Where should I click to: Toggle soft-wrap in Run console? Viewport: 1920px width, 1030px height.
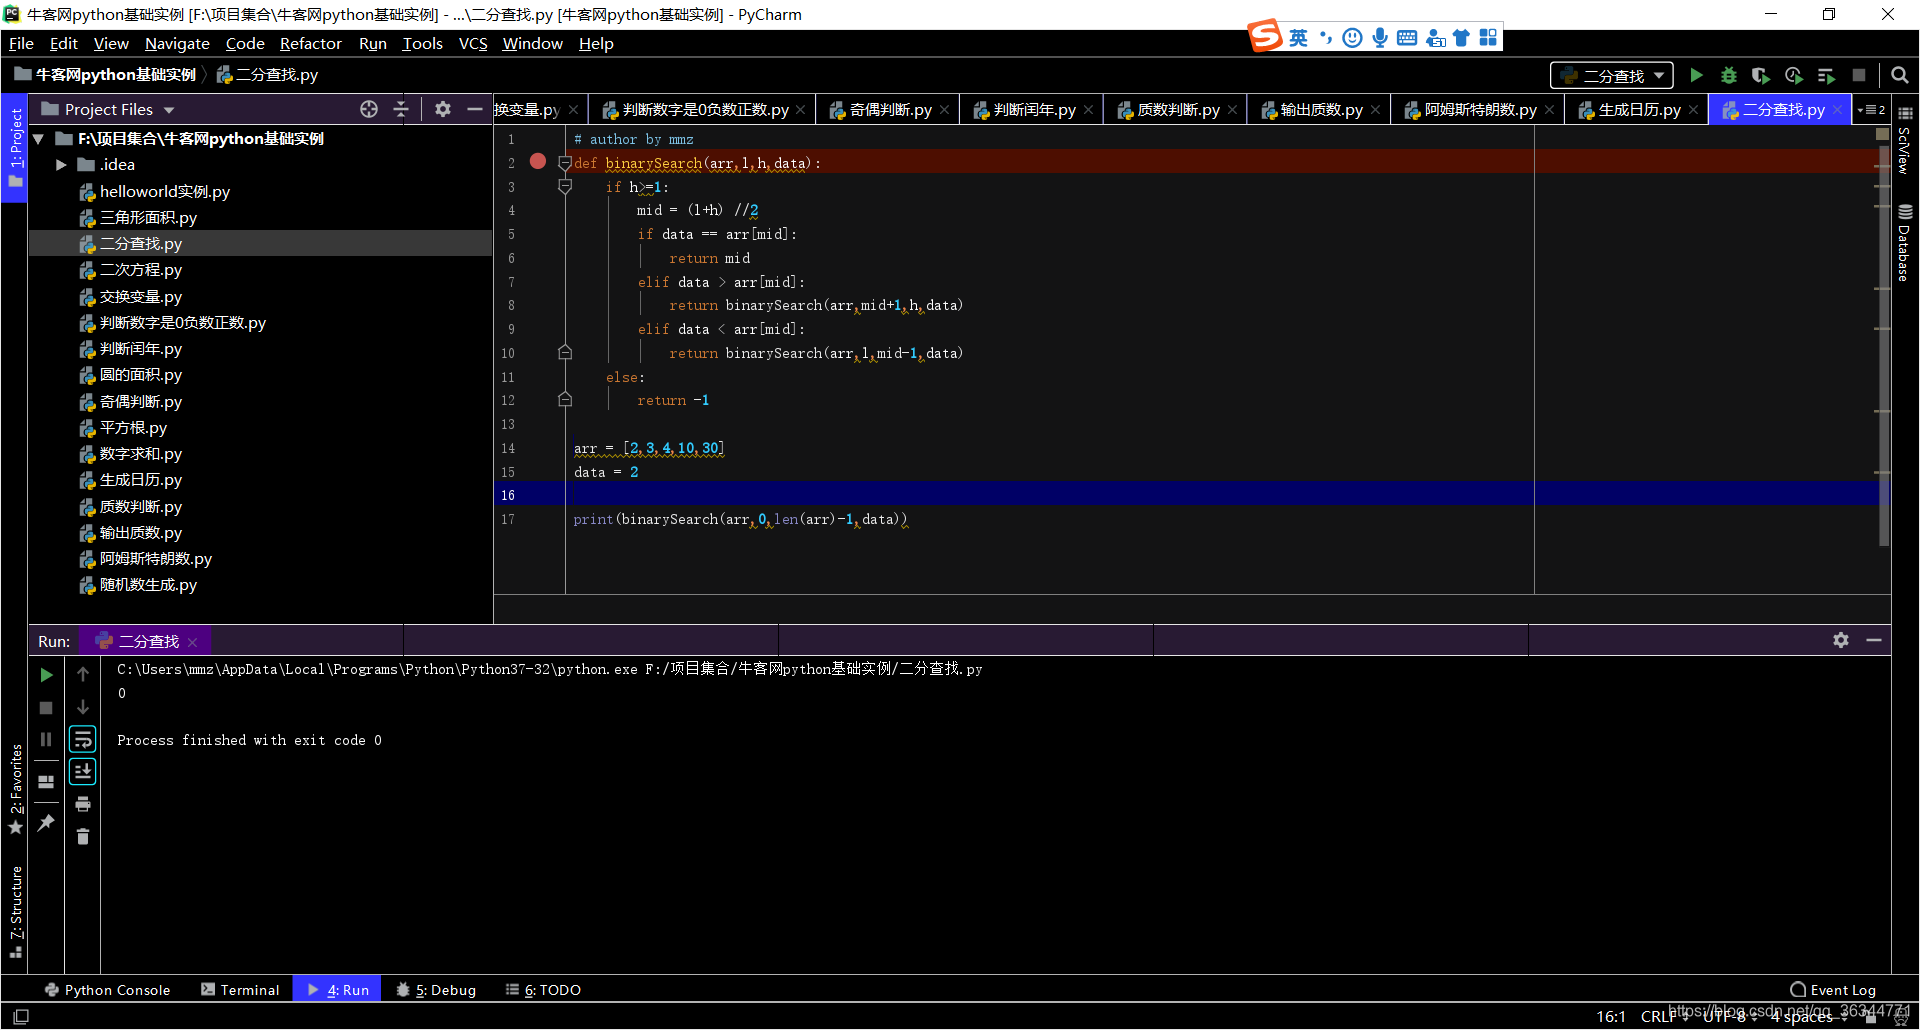pos(83,740)
